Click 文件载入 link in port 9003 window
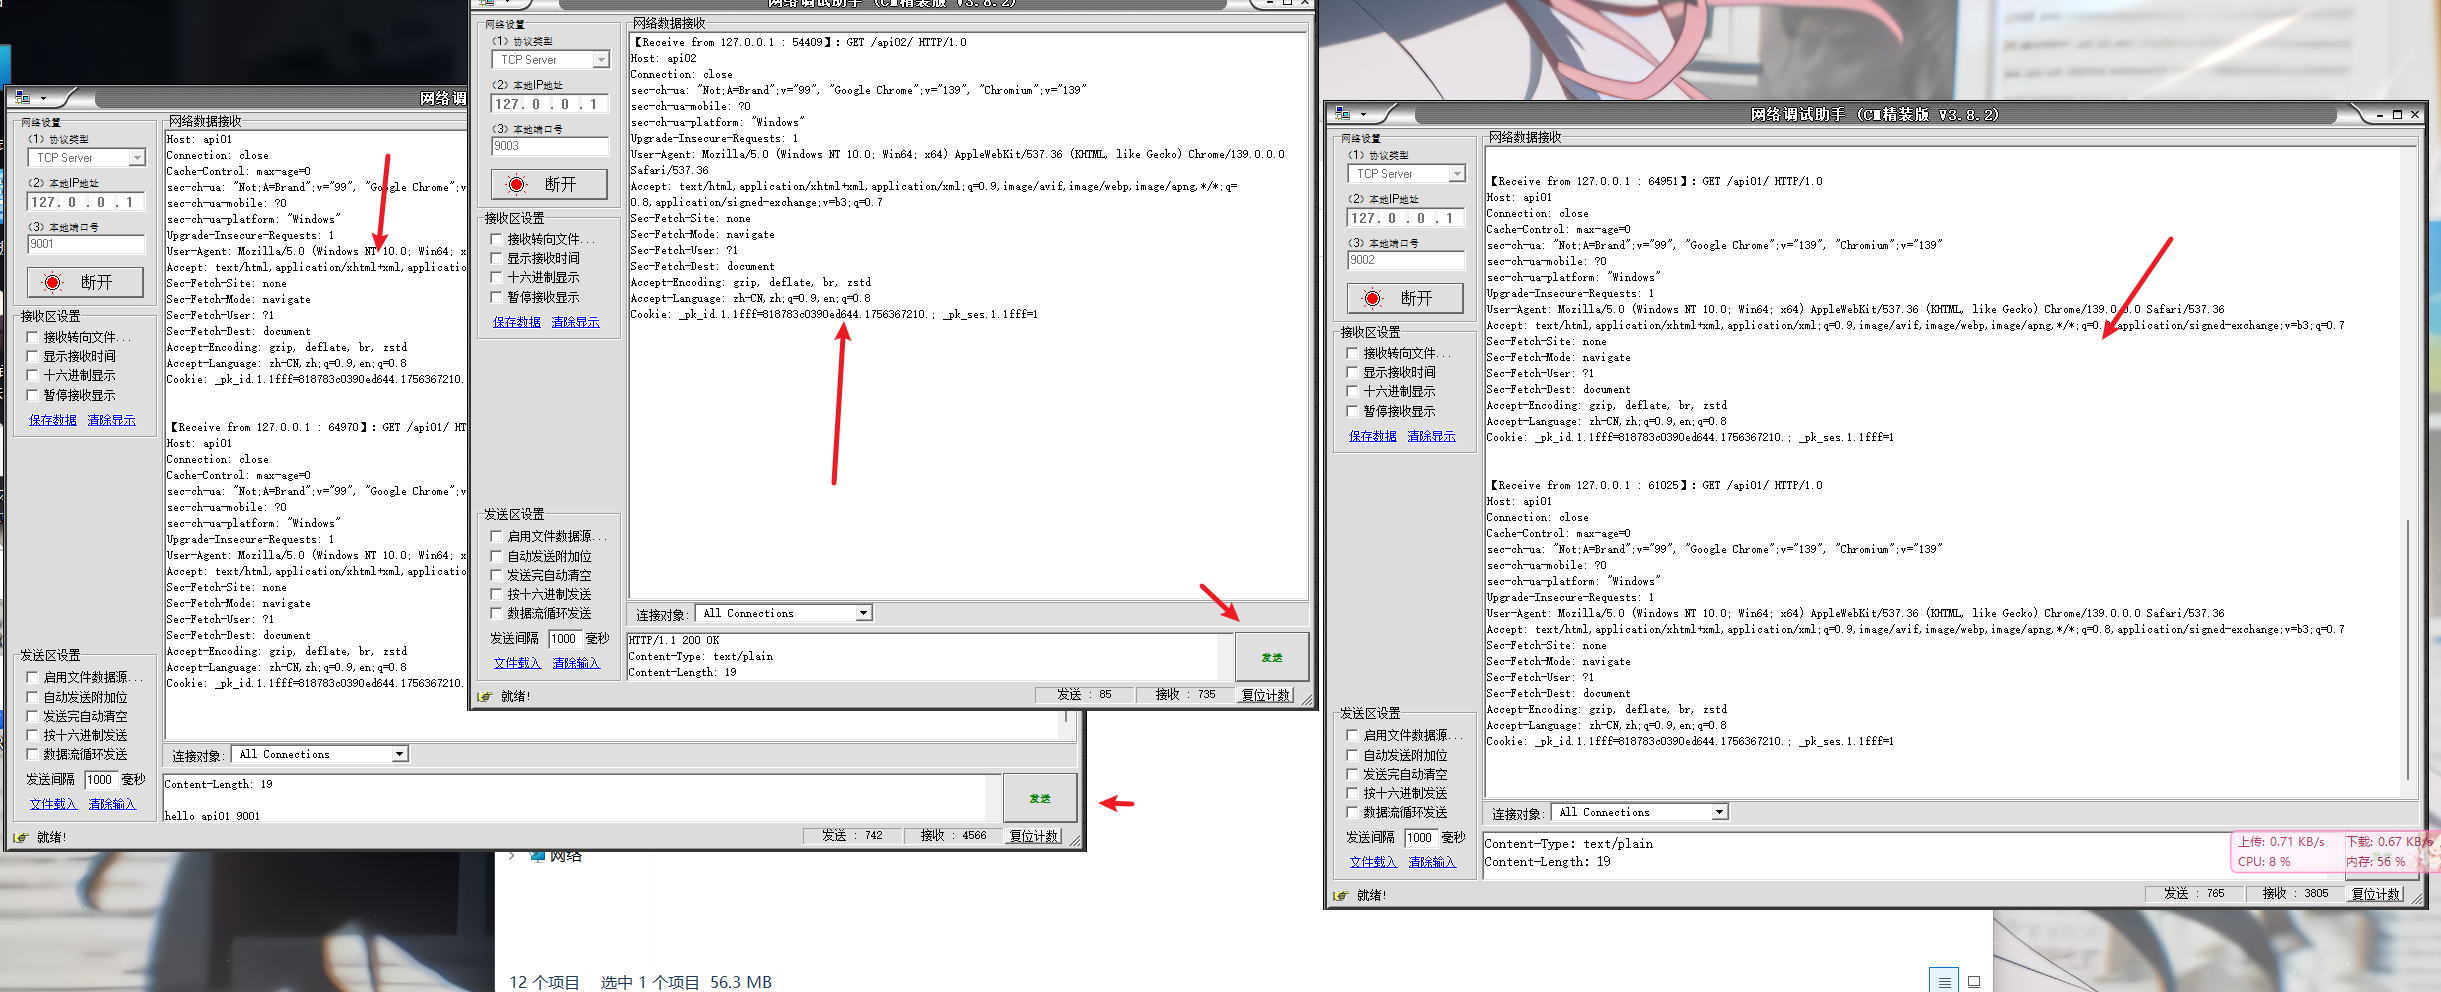 517,663
